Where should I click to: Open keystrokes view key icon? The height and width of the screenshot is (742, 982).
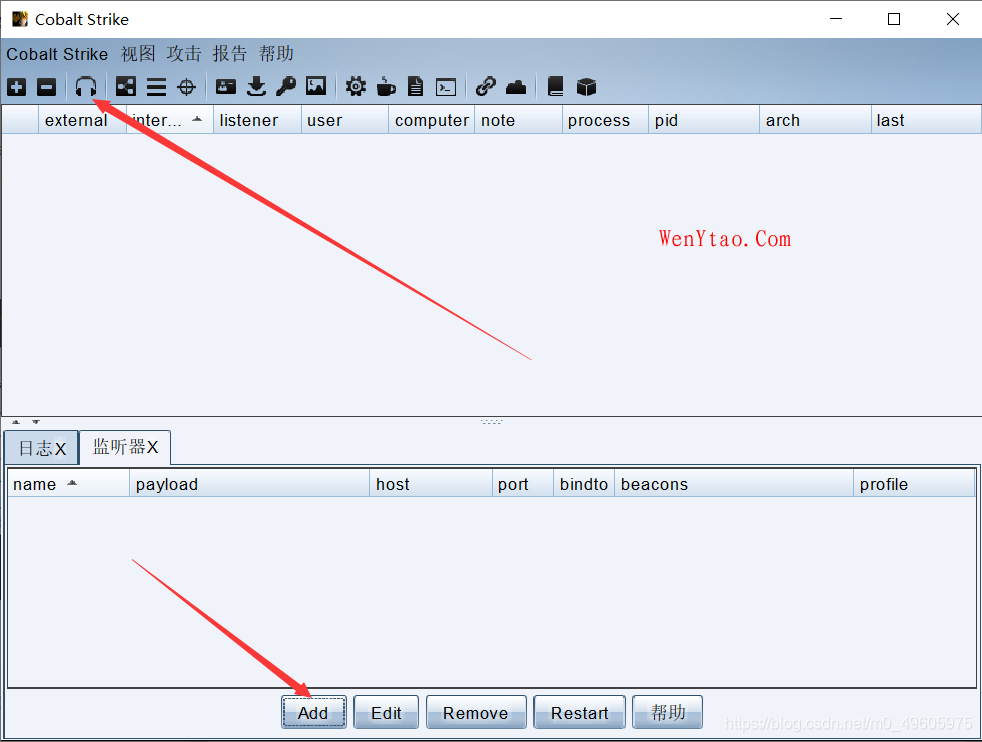pyautogui.click(x=286, y=86)
